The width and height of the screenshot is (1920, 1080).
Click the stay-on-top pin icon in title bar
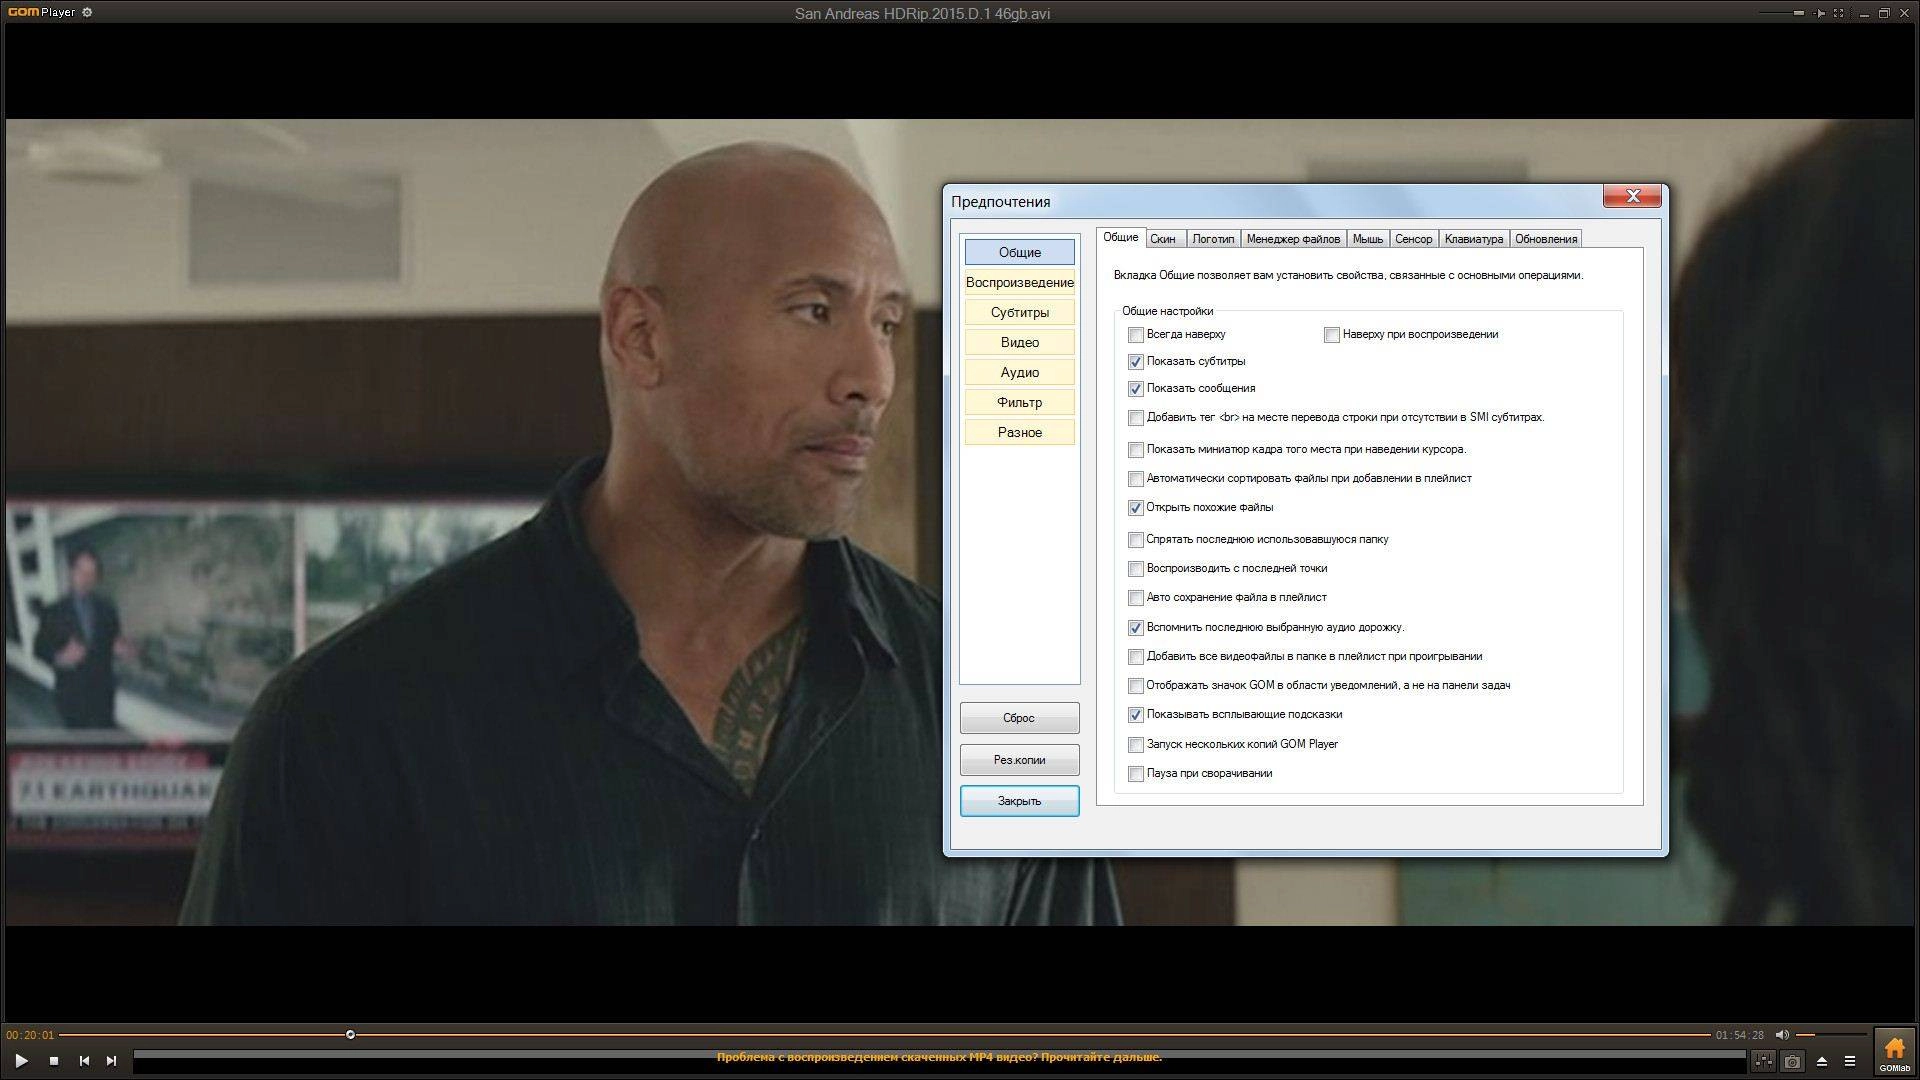pyautogui.click(x=1820, y=13)
